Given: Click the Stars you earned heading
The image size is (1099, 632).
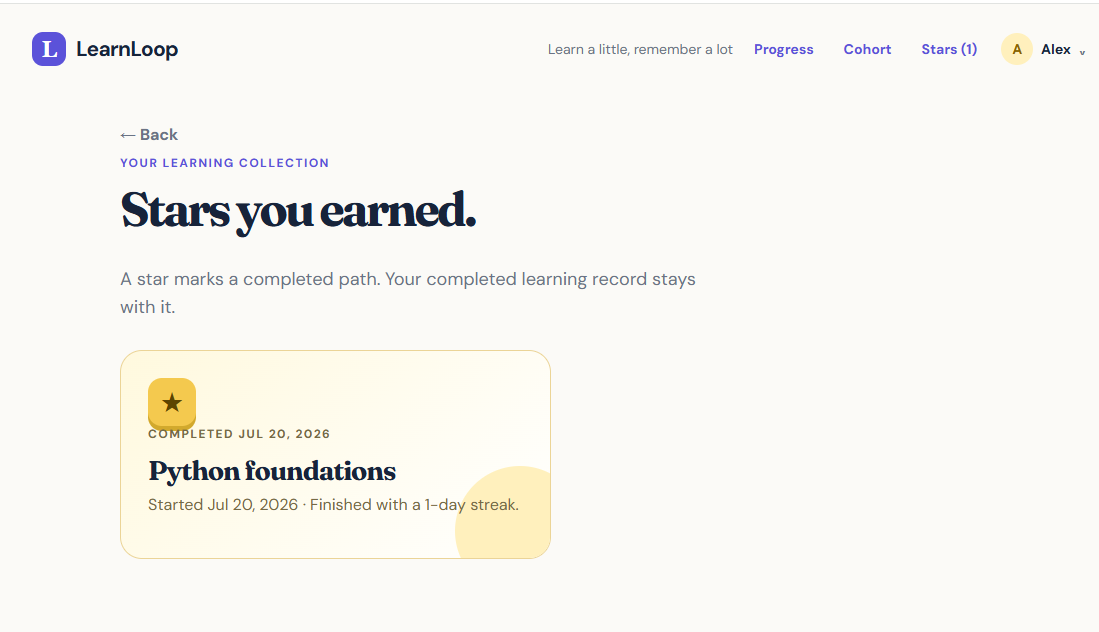Looking at the screenshot, I should click(299, 210).
